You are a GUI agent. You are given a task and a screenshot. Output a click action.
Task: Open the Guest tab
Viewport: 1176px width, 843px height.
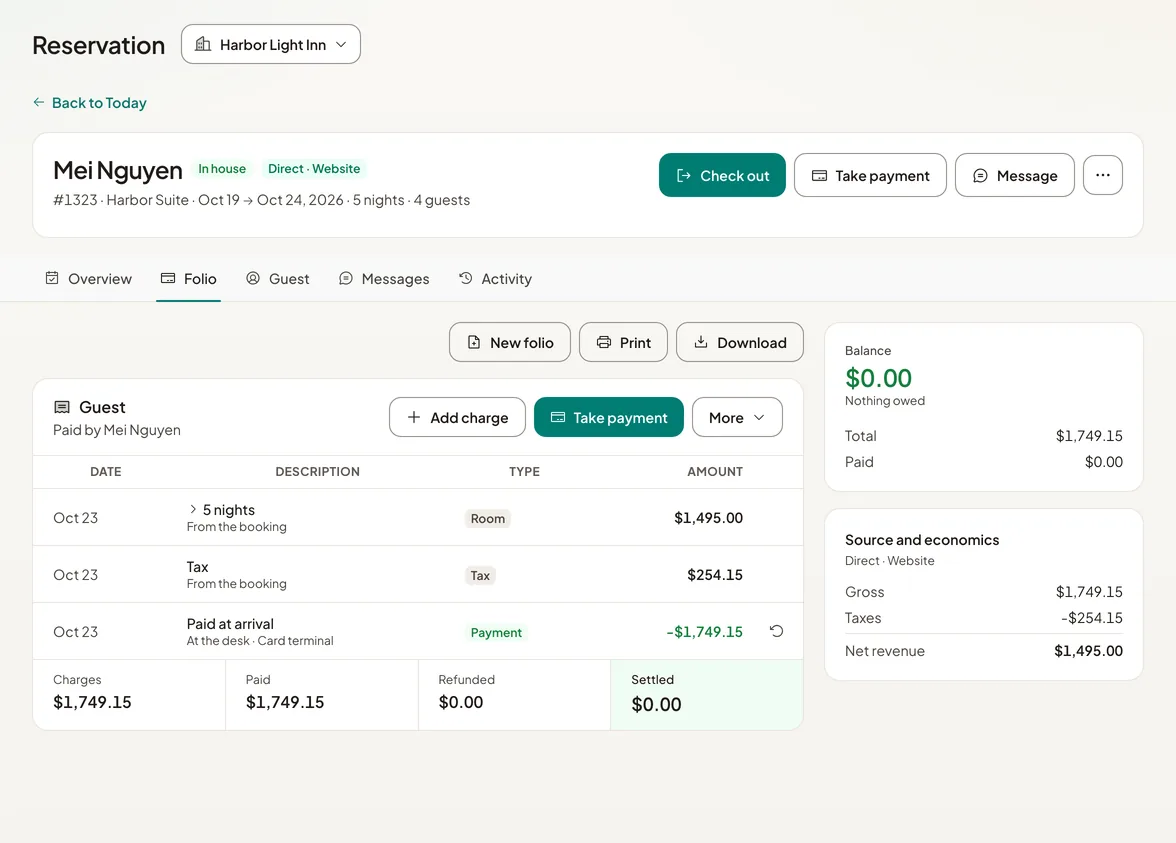[278, 279]
